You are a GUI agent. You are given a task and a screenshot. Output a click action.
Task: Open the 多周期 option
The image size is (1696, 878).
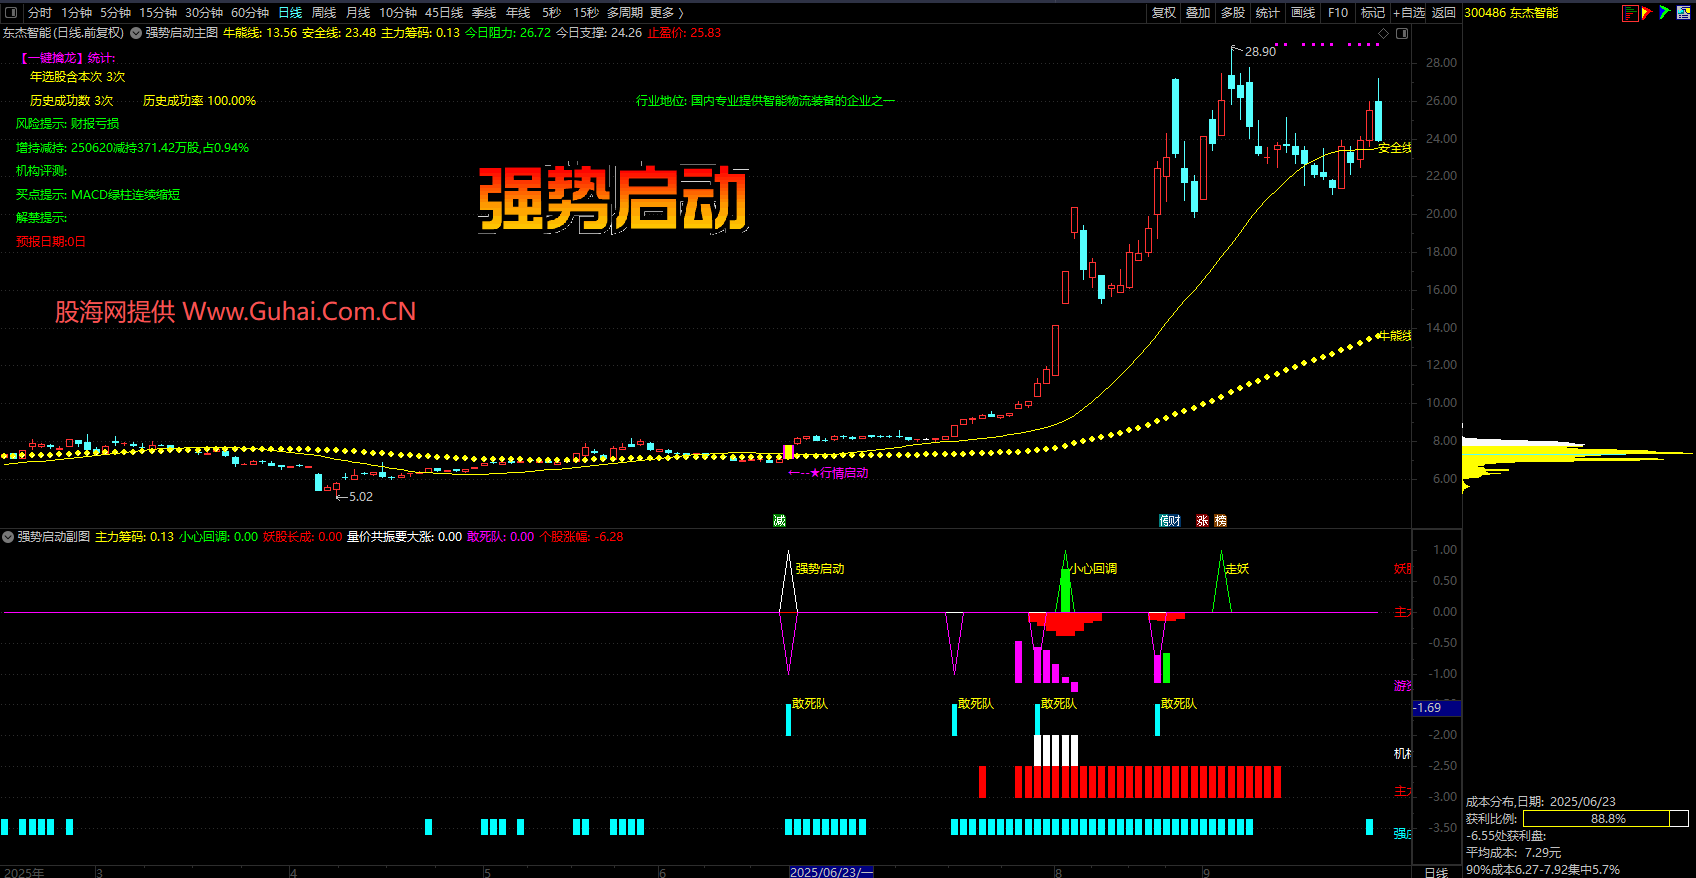pos(624,12)
